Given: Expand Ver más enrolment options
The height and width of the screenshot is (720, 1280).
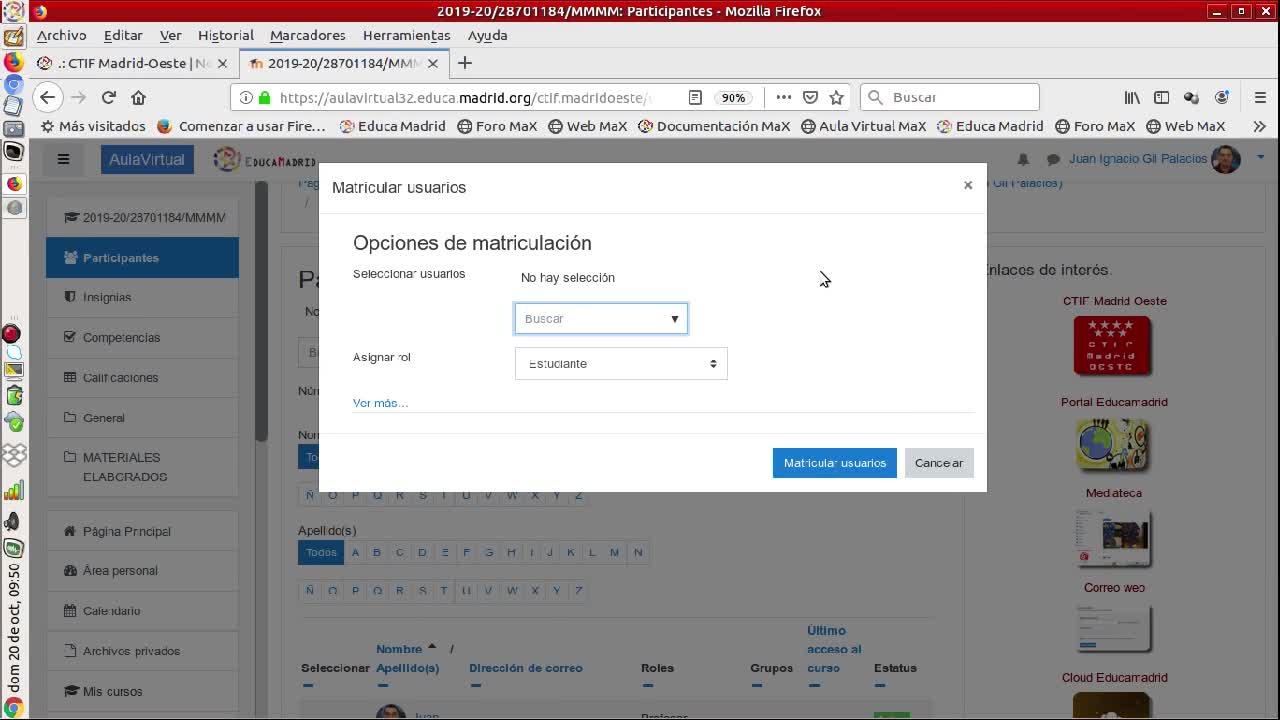Looking at the screenshot, I should point(380,403).
